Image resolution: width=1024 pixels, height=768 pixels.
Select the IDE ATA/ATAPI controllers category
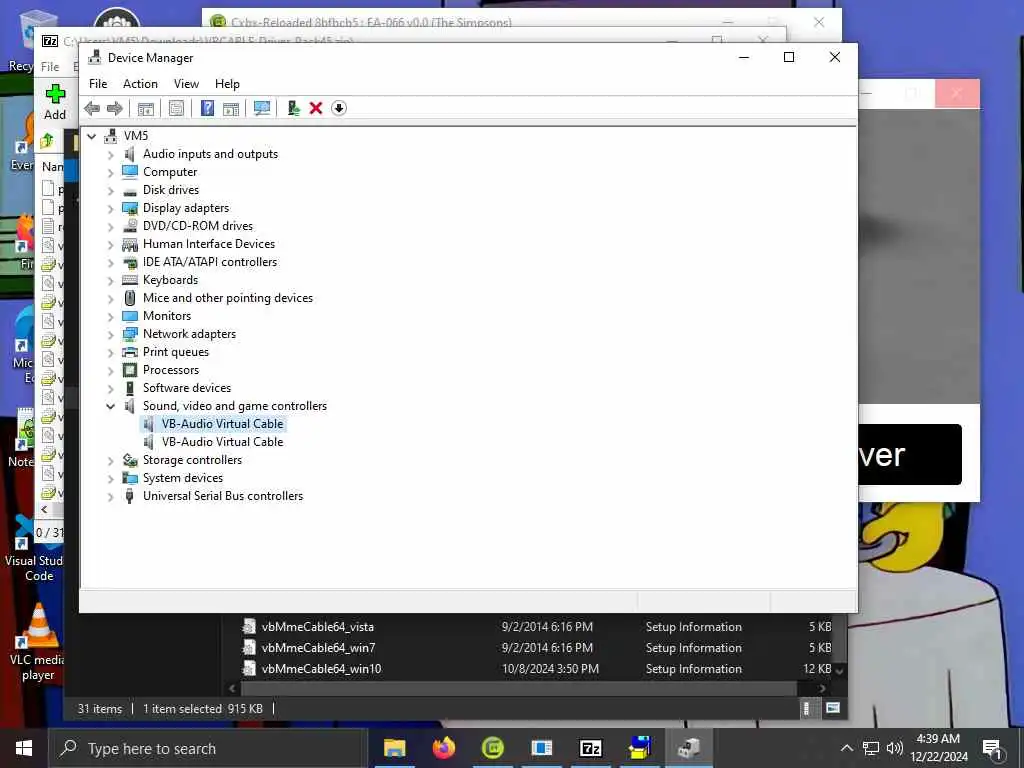[210, 262]
